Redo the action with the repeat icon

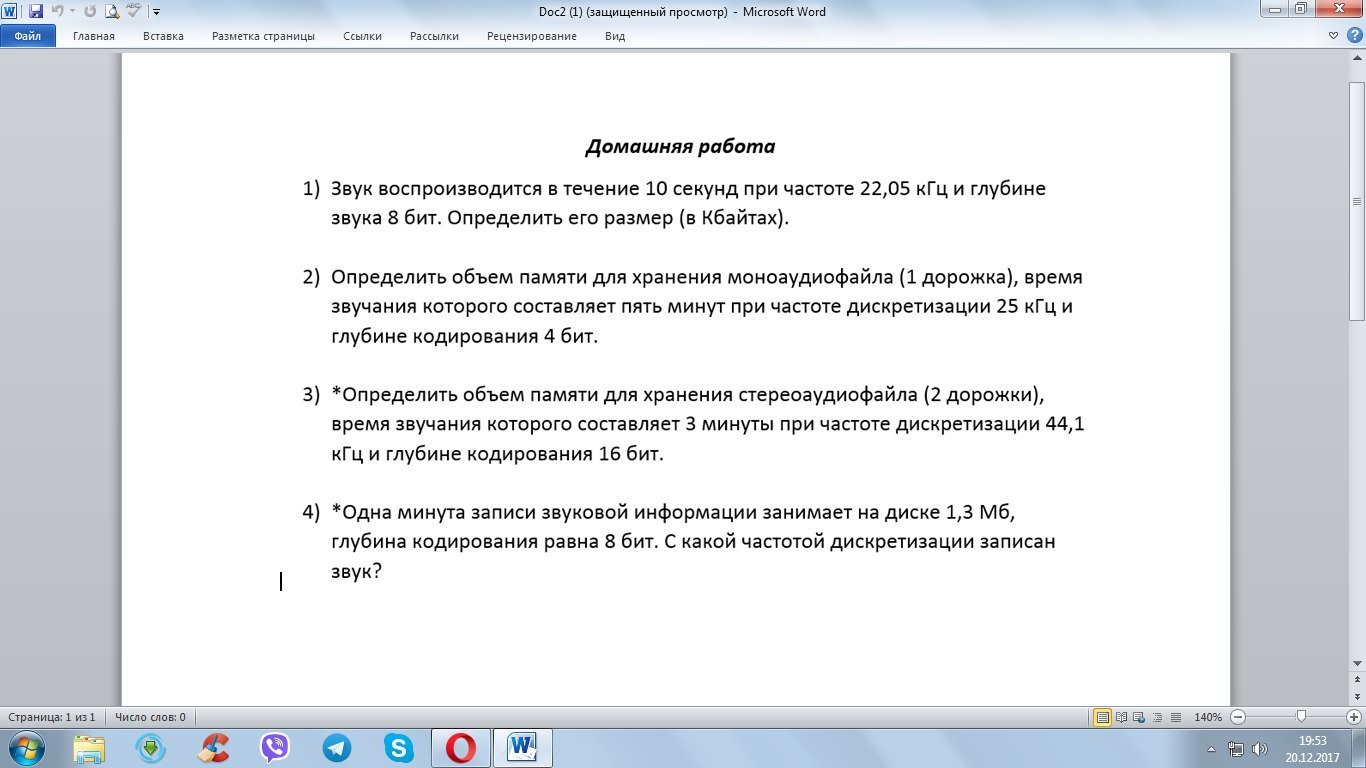coord(90,12)
